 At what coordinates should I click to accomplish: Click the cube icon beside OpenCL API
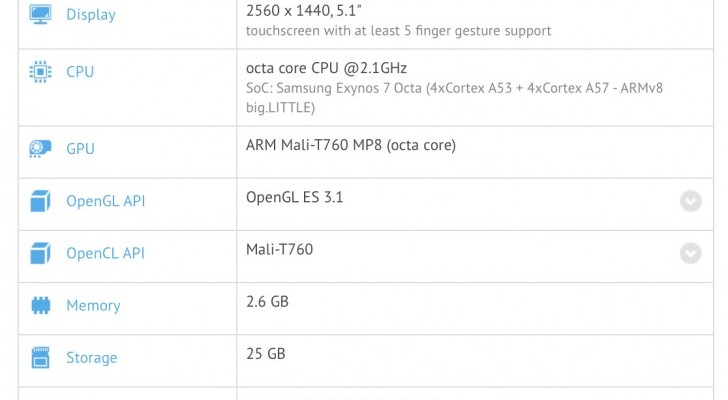(41, 253)
